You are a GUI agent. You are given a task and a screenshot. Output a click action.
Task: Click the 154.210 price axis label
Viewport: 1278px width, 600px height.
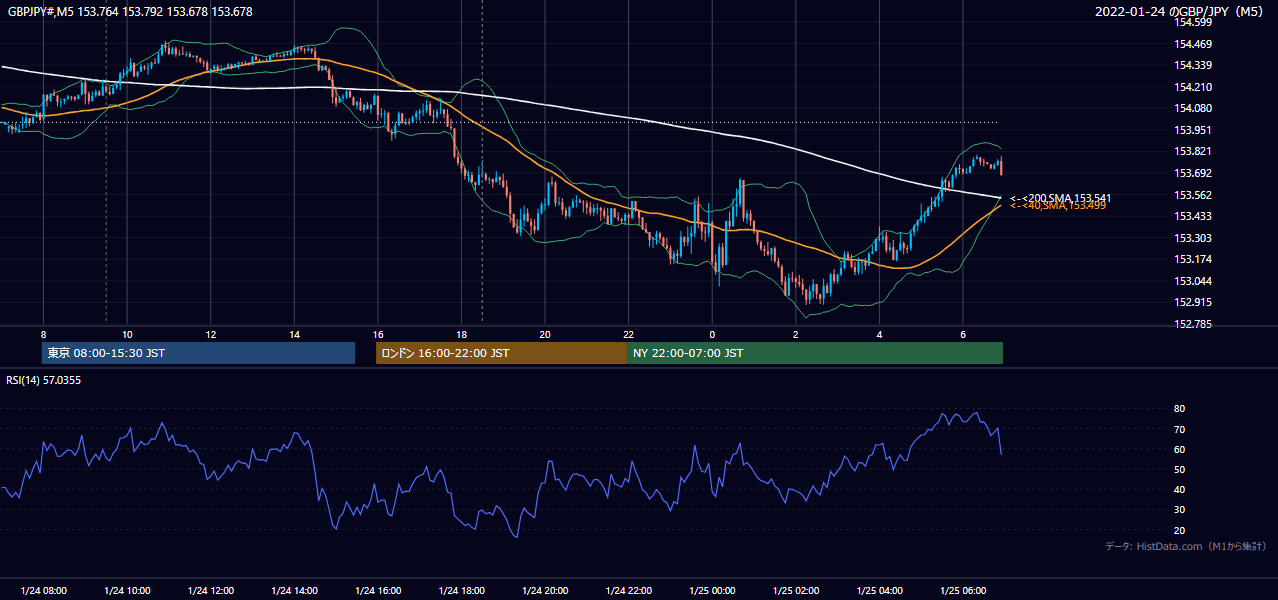1193,87
